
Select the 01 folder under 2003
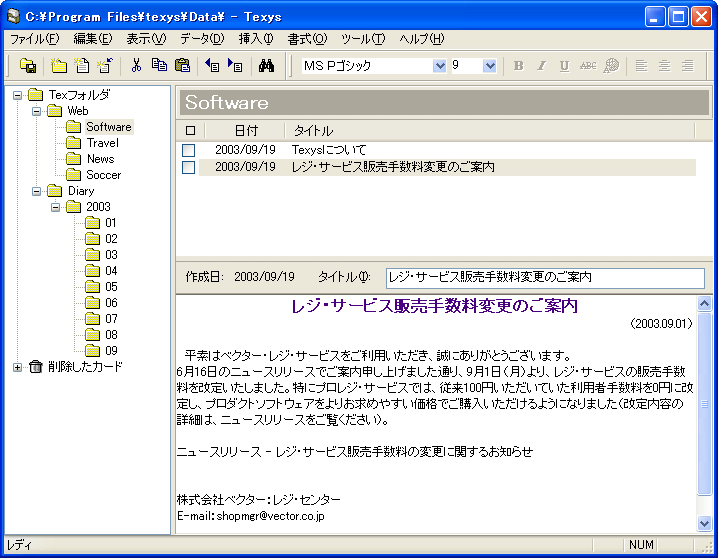[111, 223]
